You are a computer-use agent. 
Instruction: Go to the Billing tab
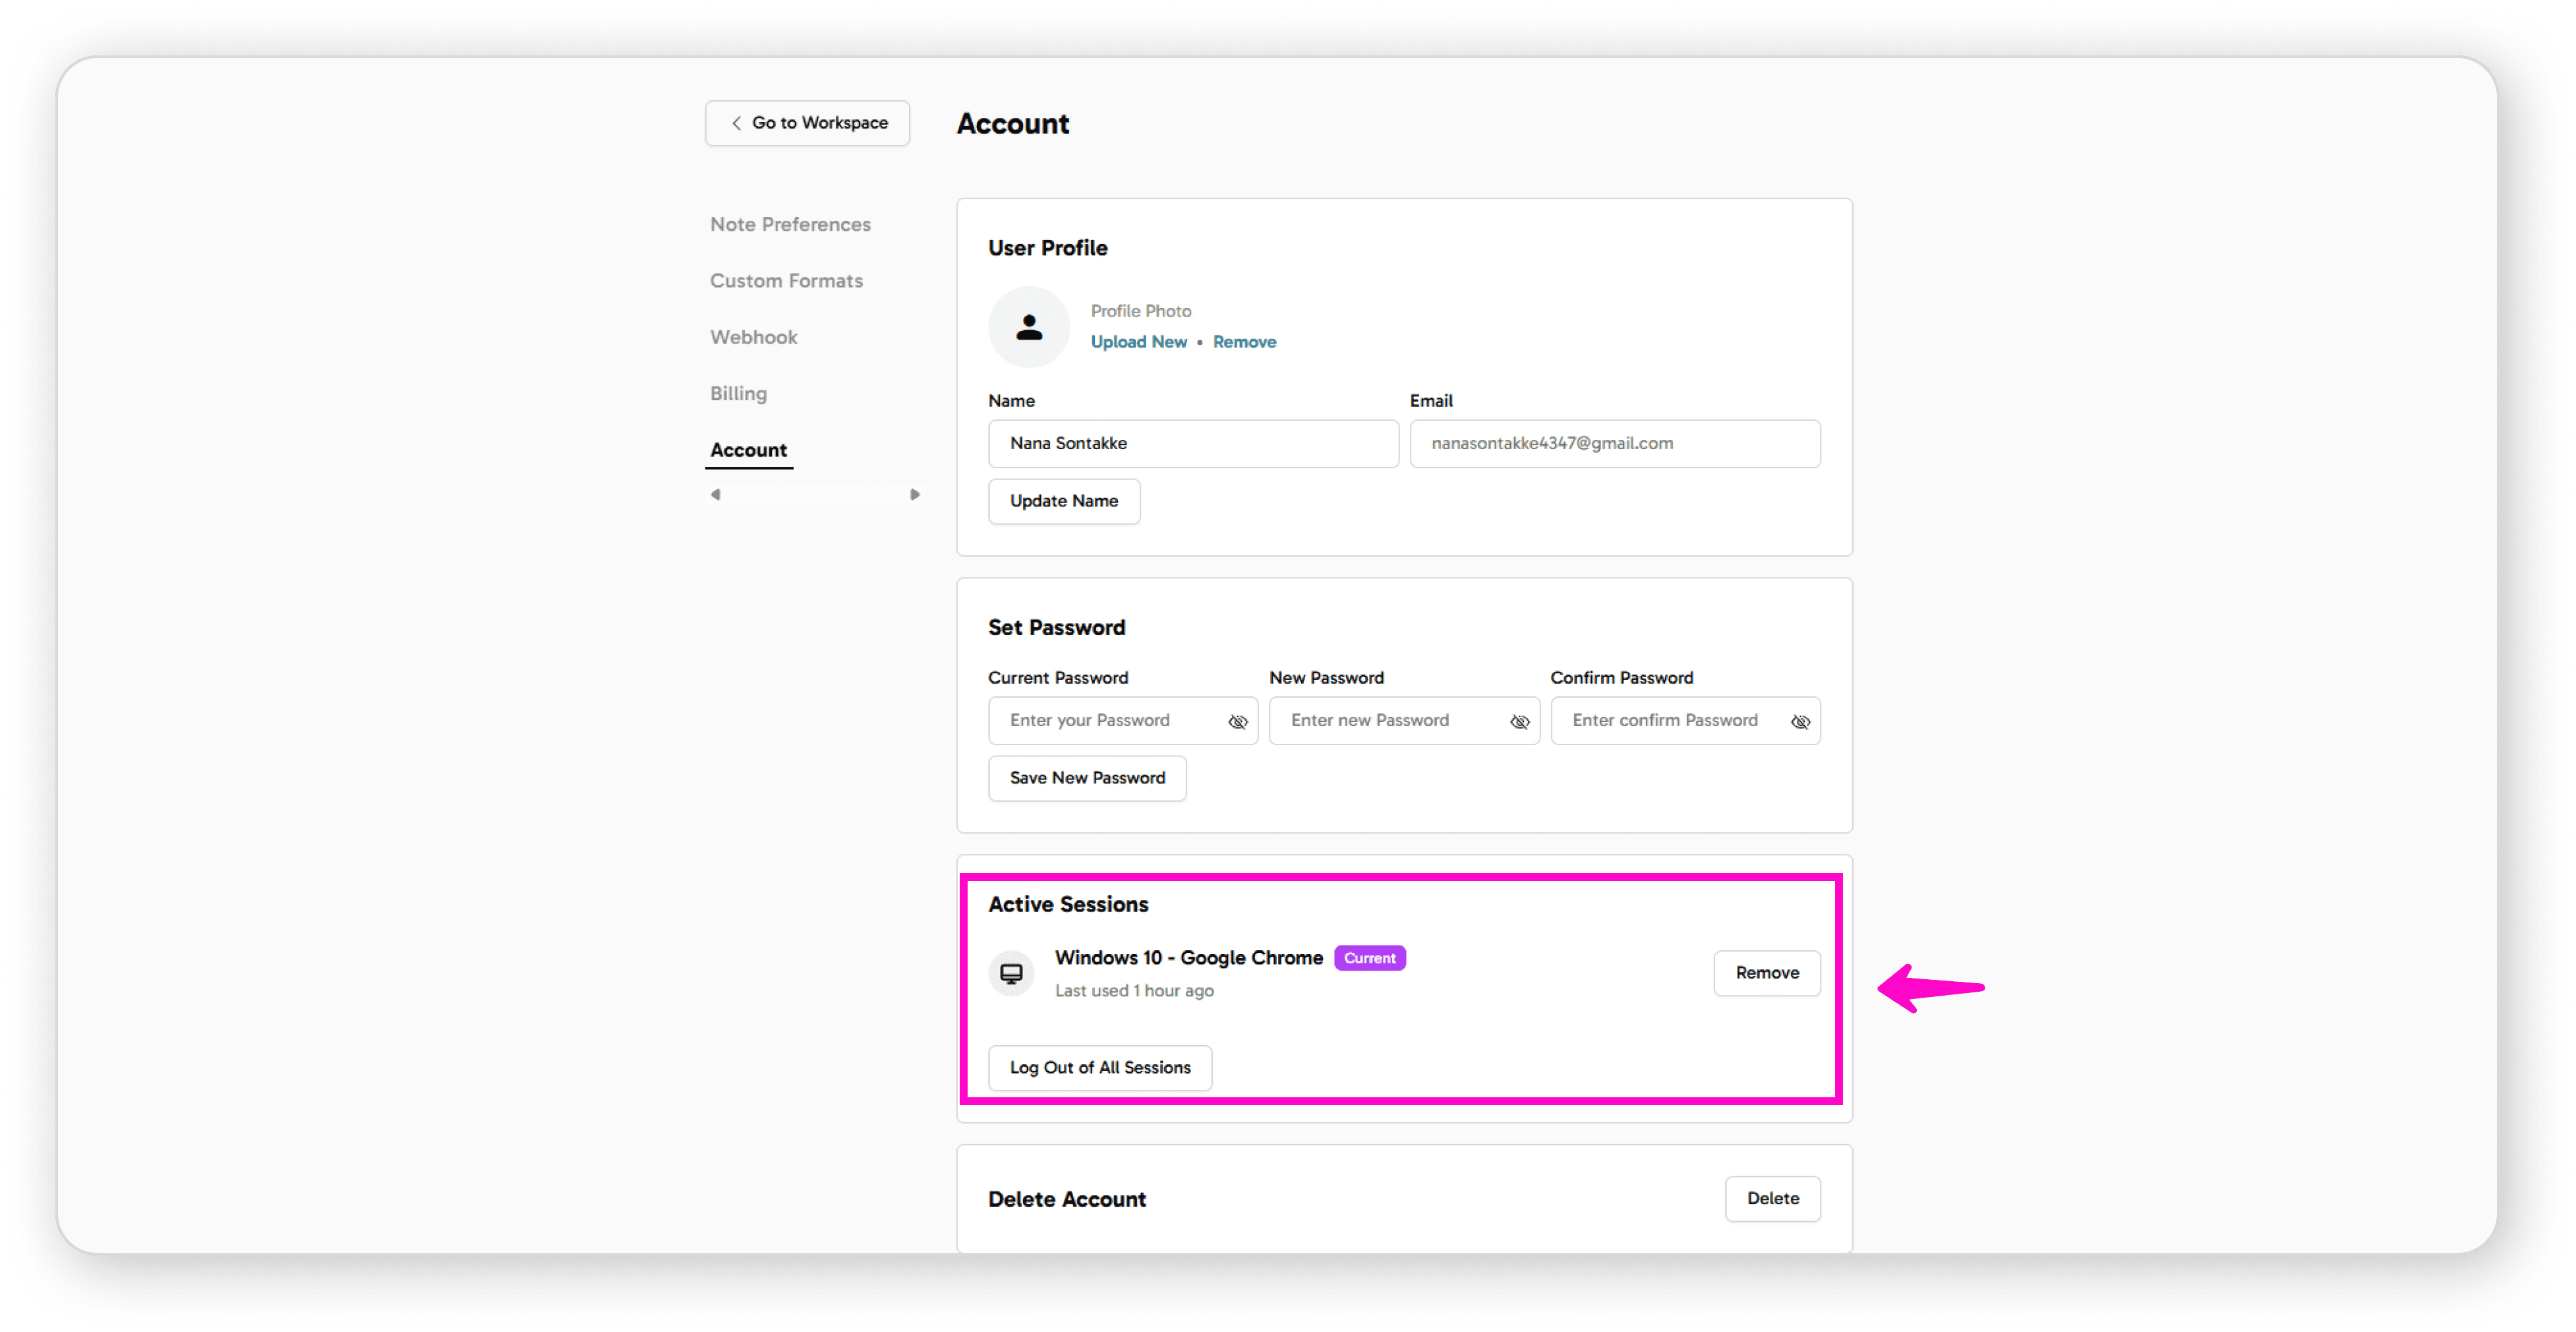coord(738,393)
